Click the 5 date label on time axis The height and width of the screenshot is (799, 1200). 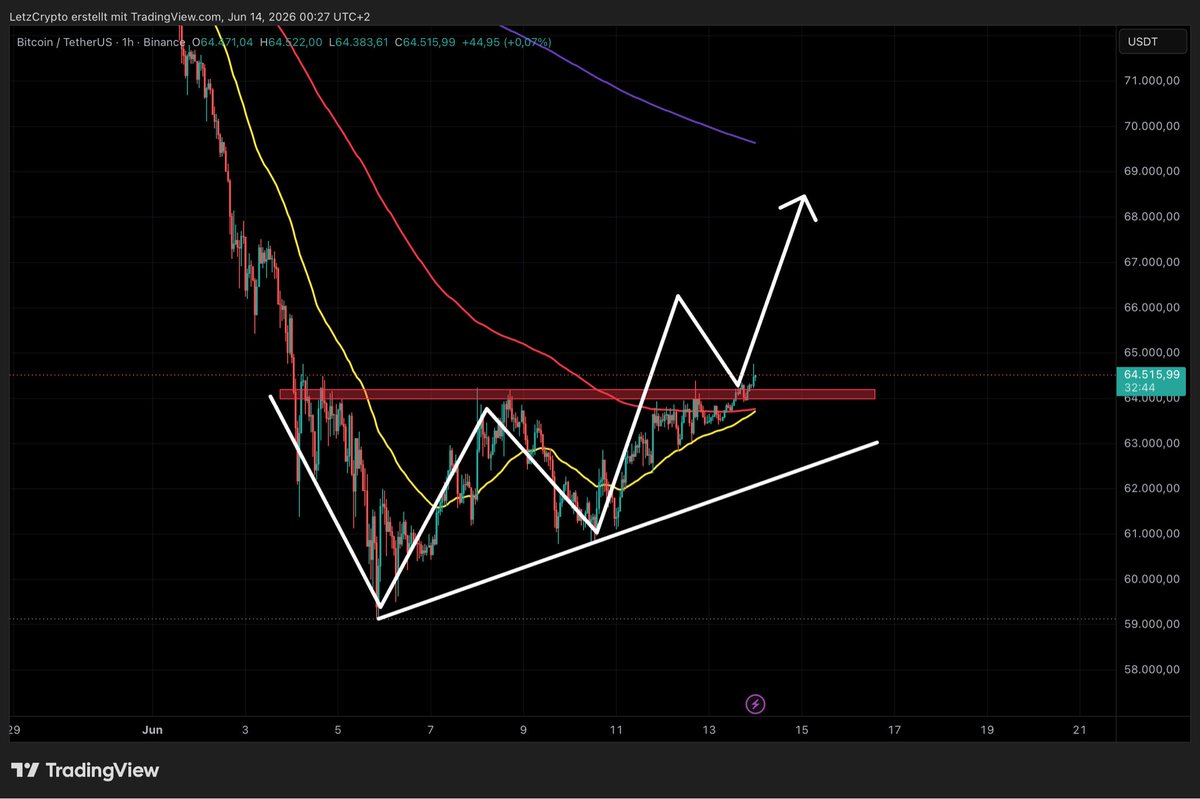[x=338, y=731]
